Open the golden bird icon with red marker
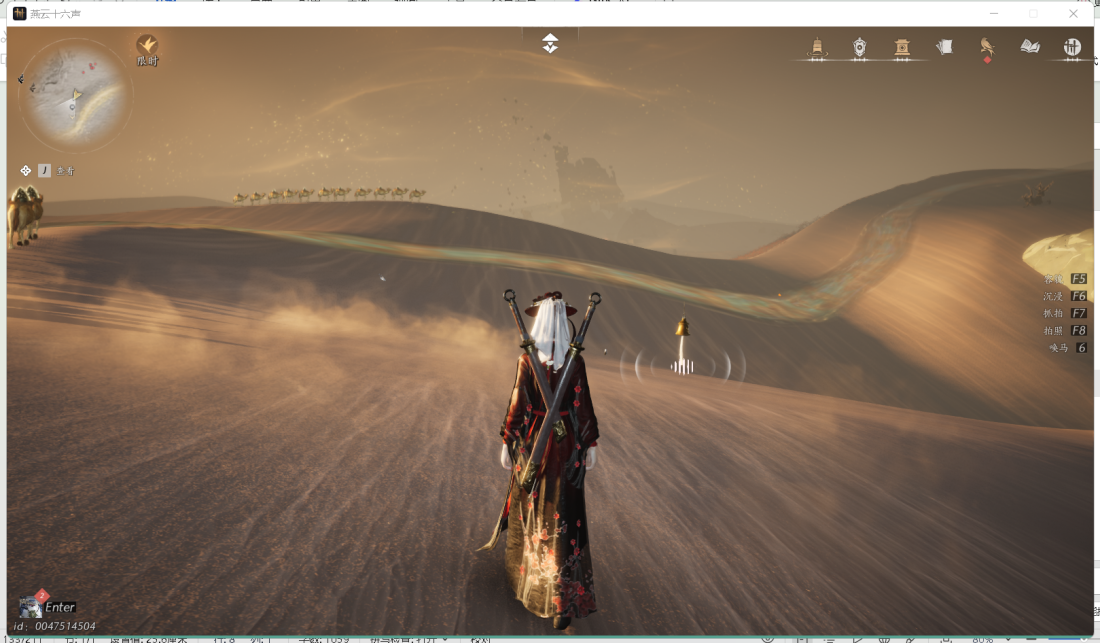Screen dimensions: 1100x643 point(987,47)
